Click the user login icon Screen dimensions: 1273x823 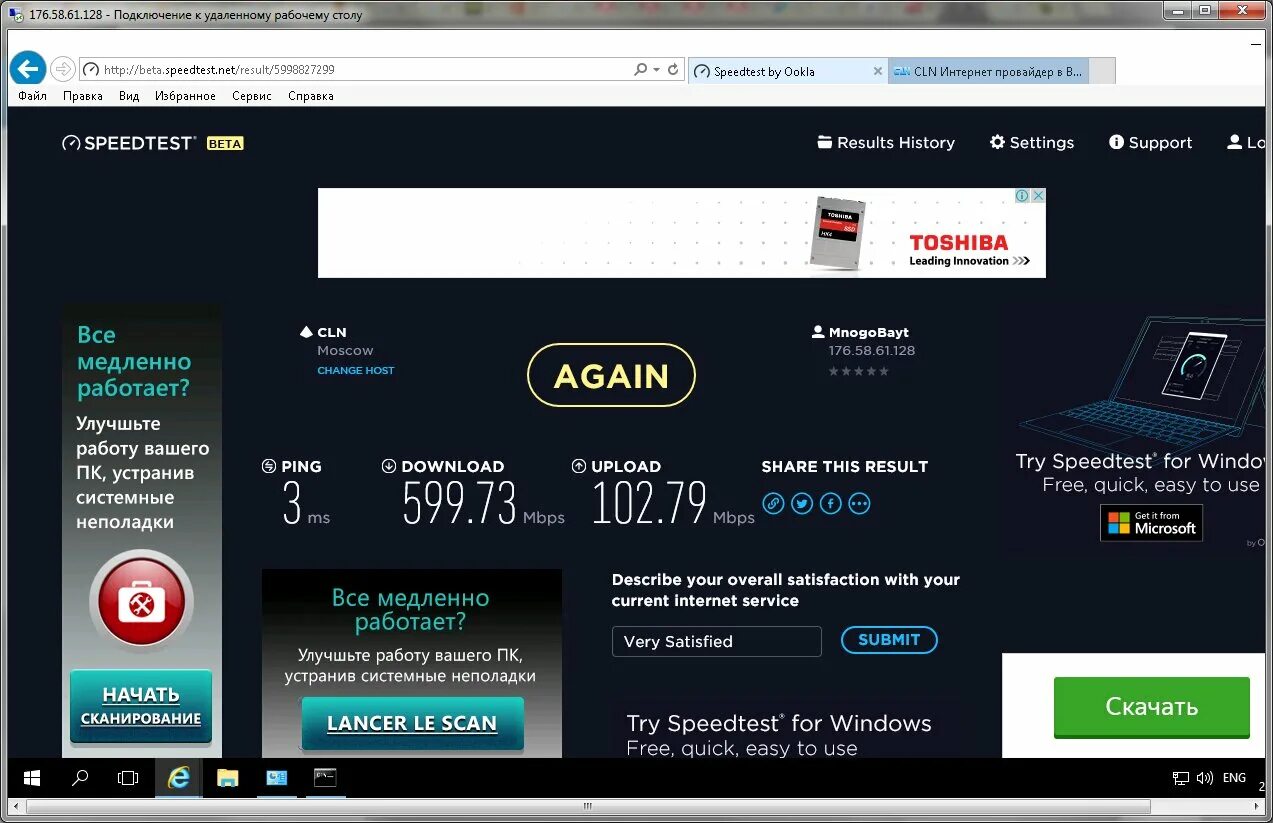click(x=1234, y=142)
